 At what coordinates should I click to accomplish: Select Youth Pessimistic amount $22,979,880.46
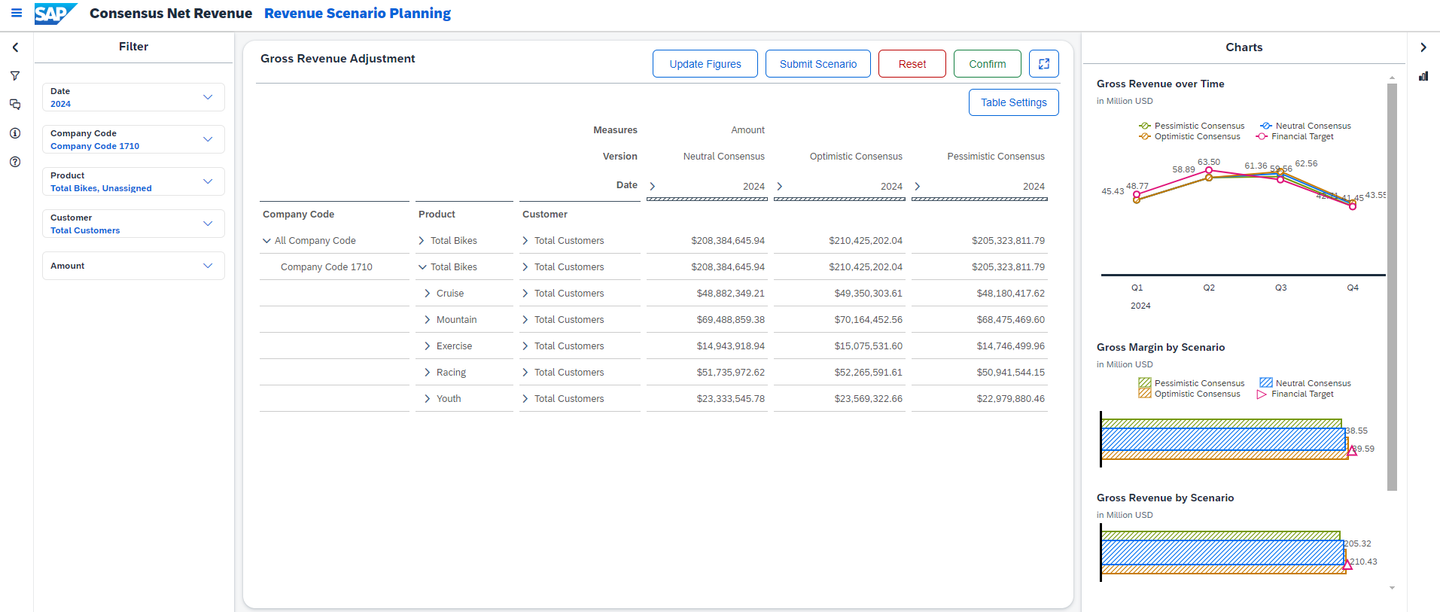(1008, 399)
